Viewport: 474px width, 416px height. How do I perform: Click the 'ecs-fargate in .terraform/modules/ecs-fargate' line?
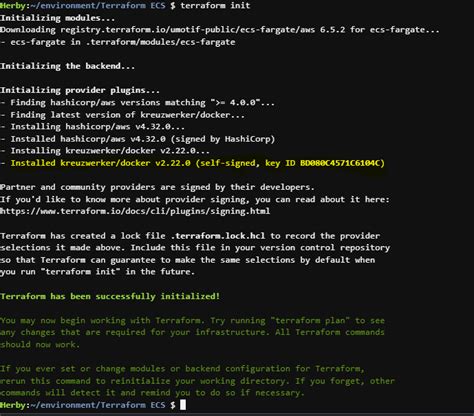tap(118, 42)
